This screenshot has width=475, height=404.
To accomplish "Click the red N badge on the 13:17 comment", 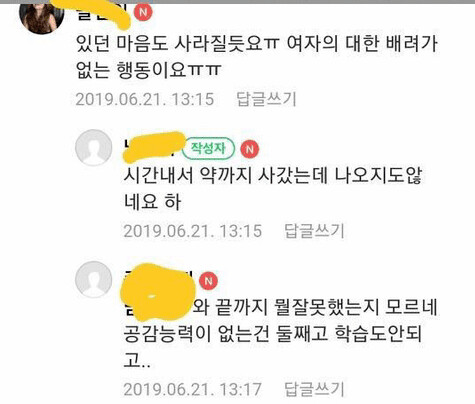I will point(208,281).
